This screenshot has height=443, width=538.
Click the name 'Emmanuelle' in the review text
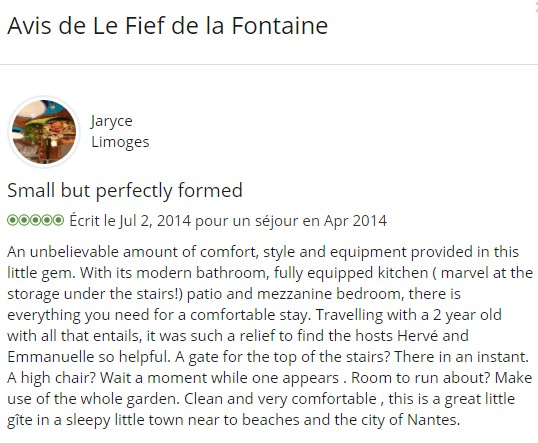51,357
